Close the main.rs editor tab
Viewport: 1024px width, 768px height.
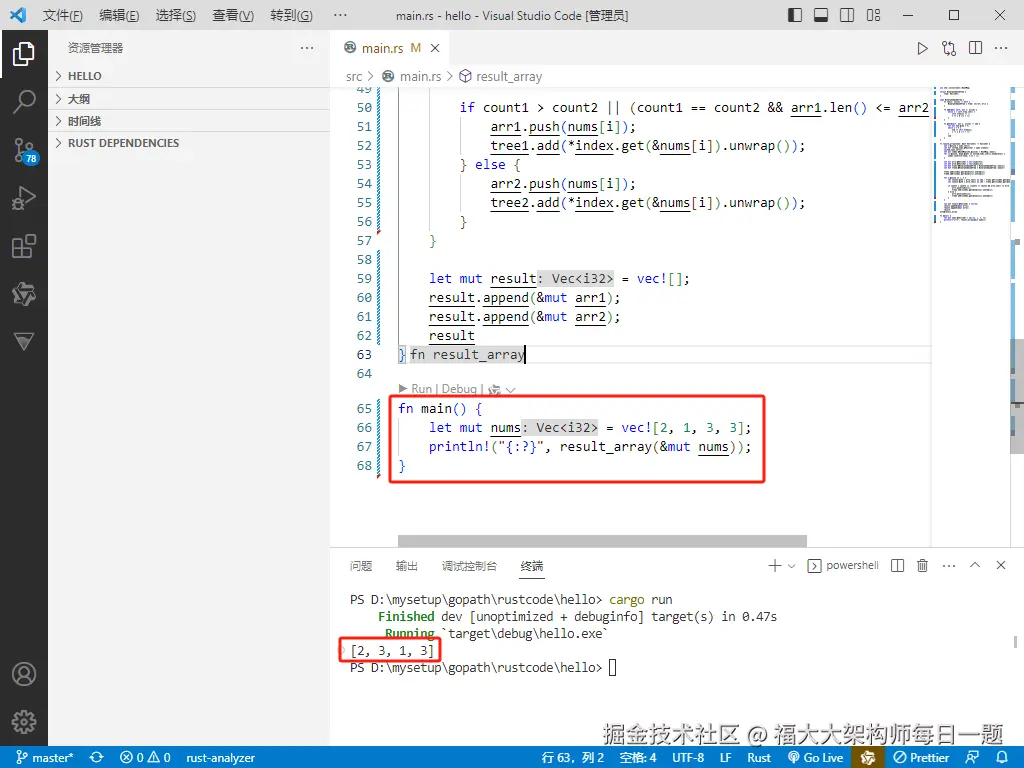[436, 48]
